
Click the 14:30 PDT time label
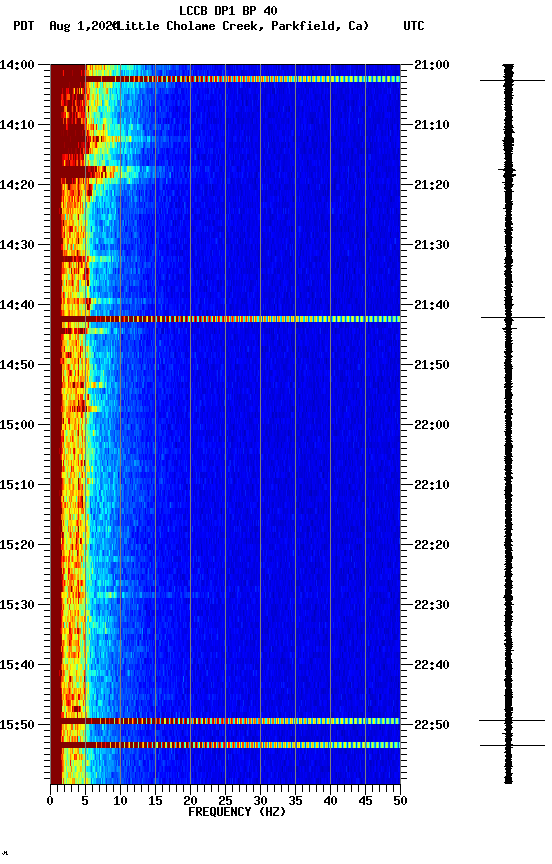17,245
